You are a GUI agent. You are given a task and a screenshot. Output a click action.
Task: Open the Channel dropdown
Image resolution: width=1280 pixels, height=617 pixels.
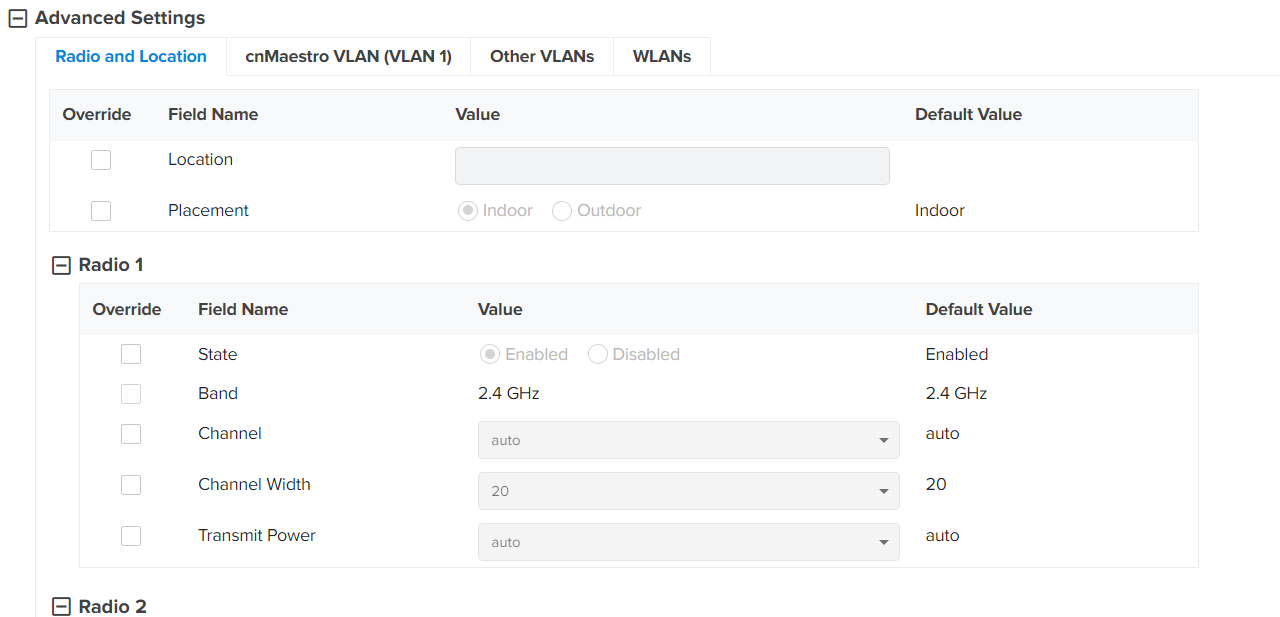tap(688, 440)
